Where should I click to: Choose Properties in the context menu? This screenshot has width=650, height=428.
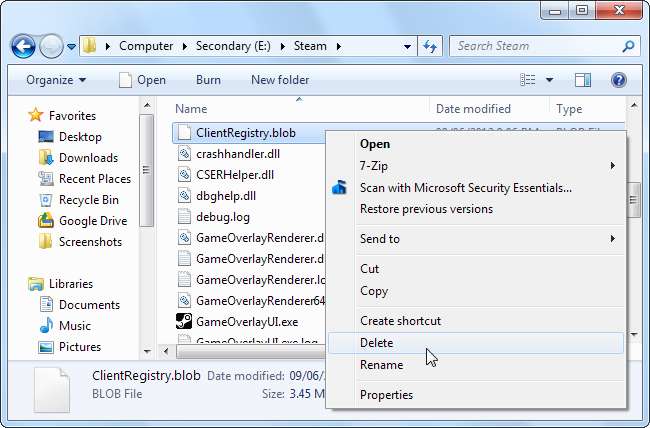pos(476,395)
